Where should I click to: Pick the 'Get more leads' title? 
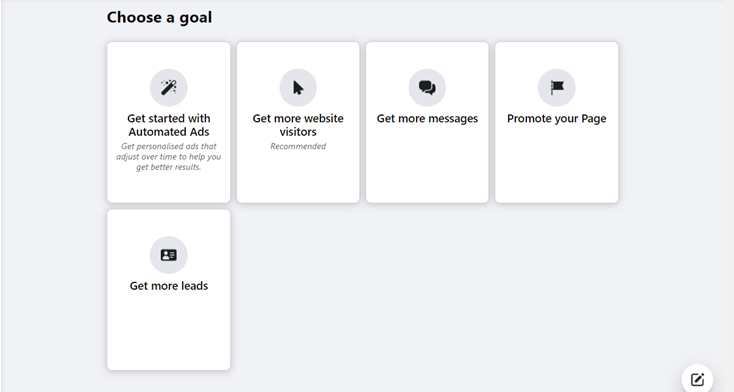169,286
